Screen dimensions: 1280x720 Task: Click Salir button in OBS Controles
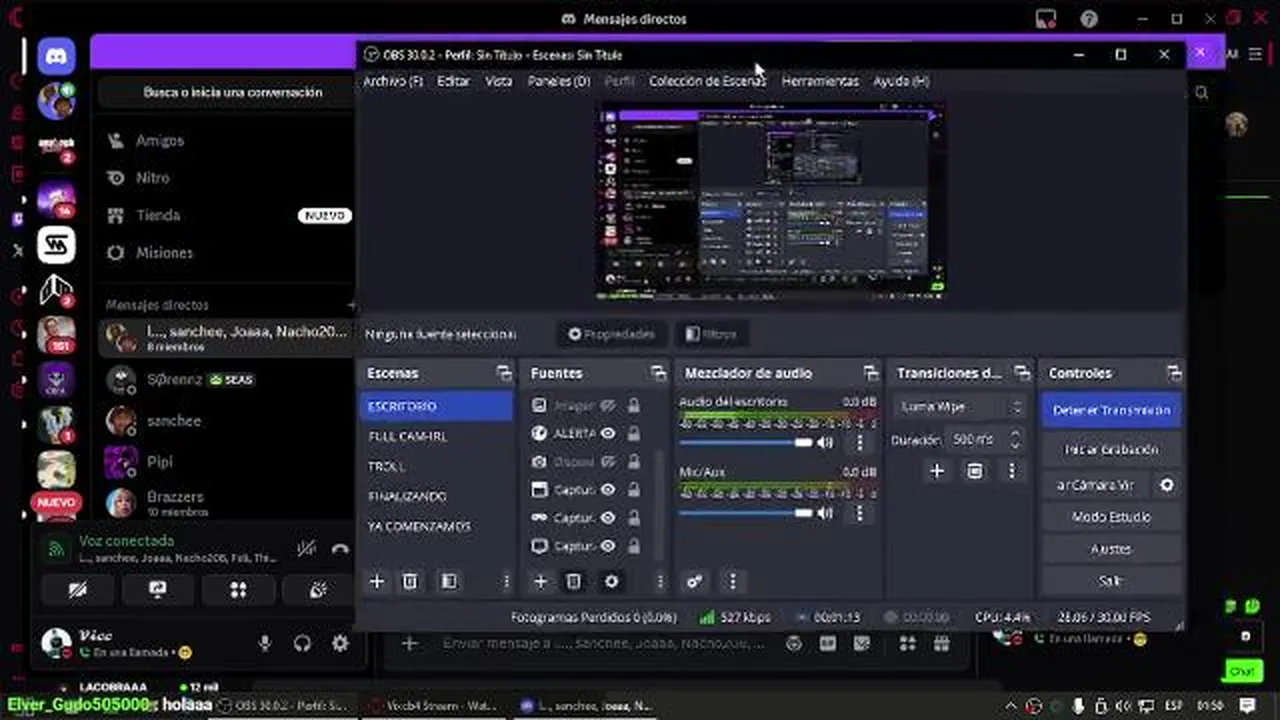point(1111,580)
